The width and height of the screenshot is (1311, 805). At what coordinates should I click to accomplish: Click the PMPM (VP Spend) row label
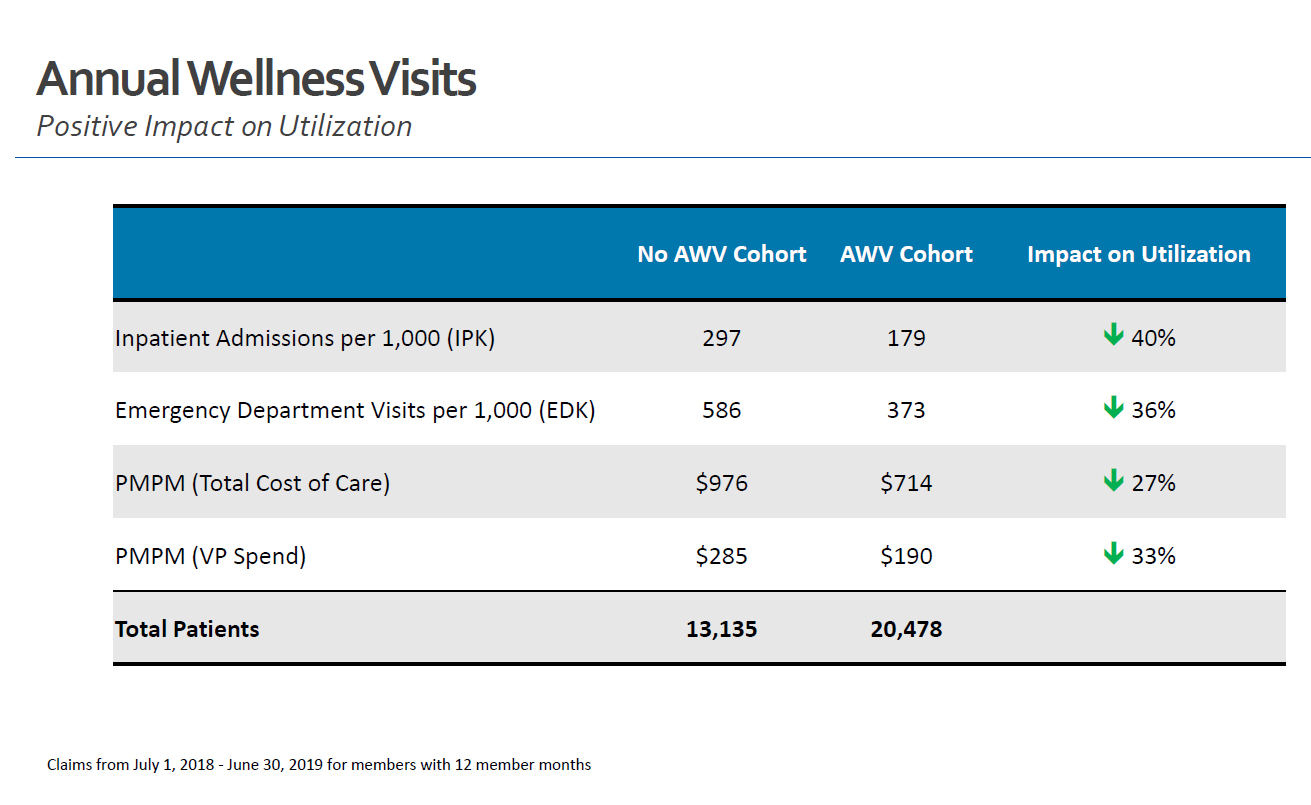click(x=210, y=556)
